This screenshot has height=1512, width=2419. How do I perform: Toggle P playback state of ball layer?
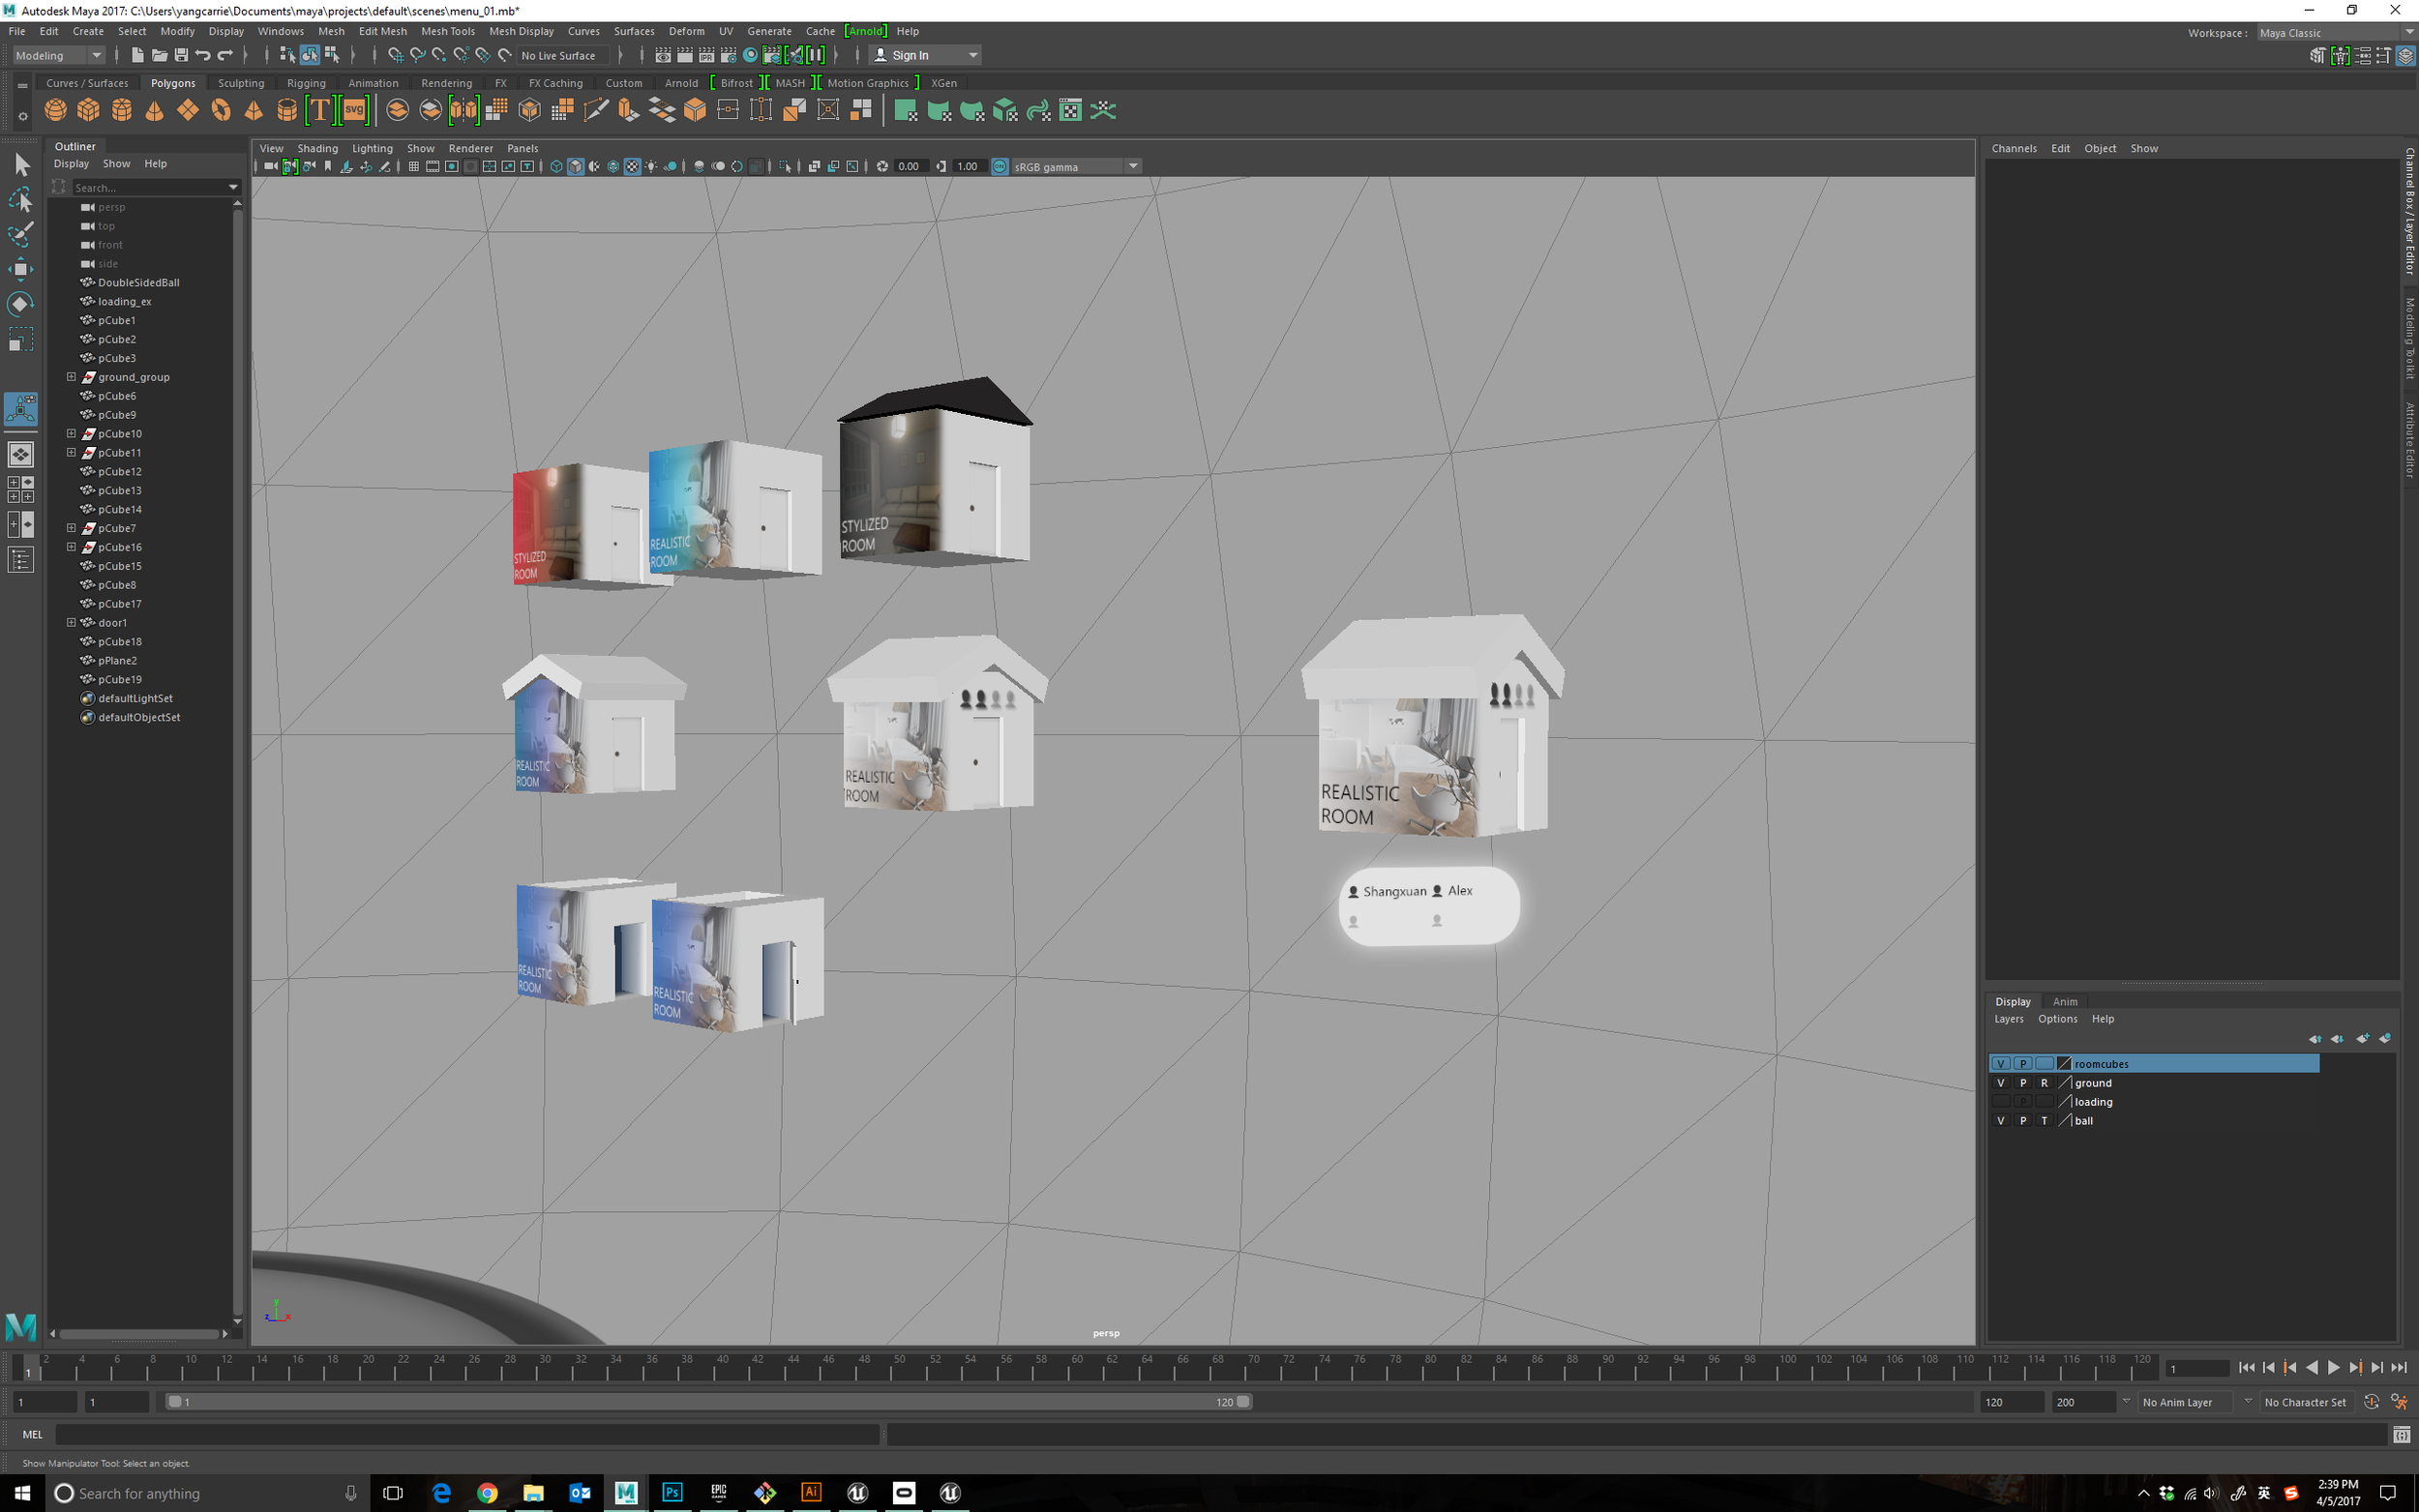pyautogui.click(x=2022, y=1120)
